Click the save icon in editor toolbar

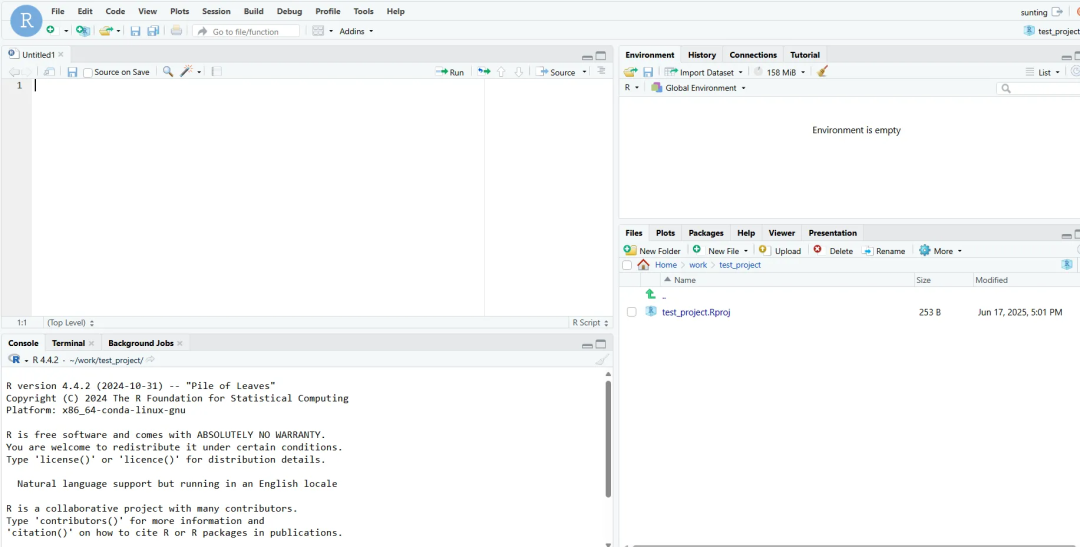(x=72, y=72)
